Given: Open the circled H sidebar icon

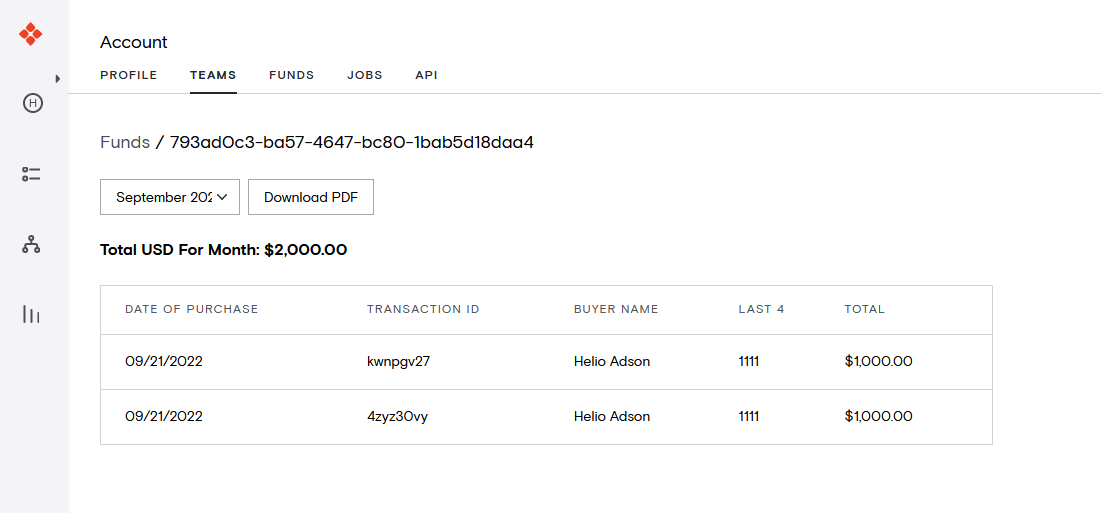Looking at the screenshot, I should (x=32, y=104).
